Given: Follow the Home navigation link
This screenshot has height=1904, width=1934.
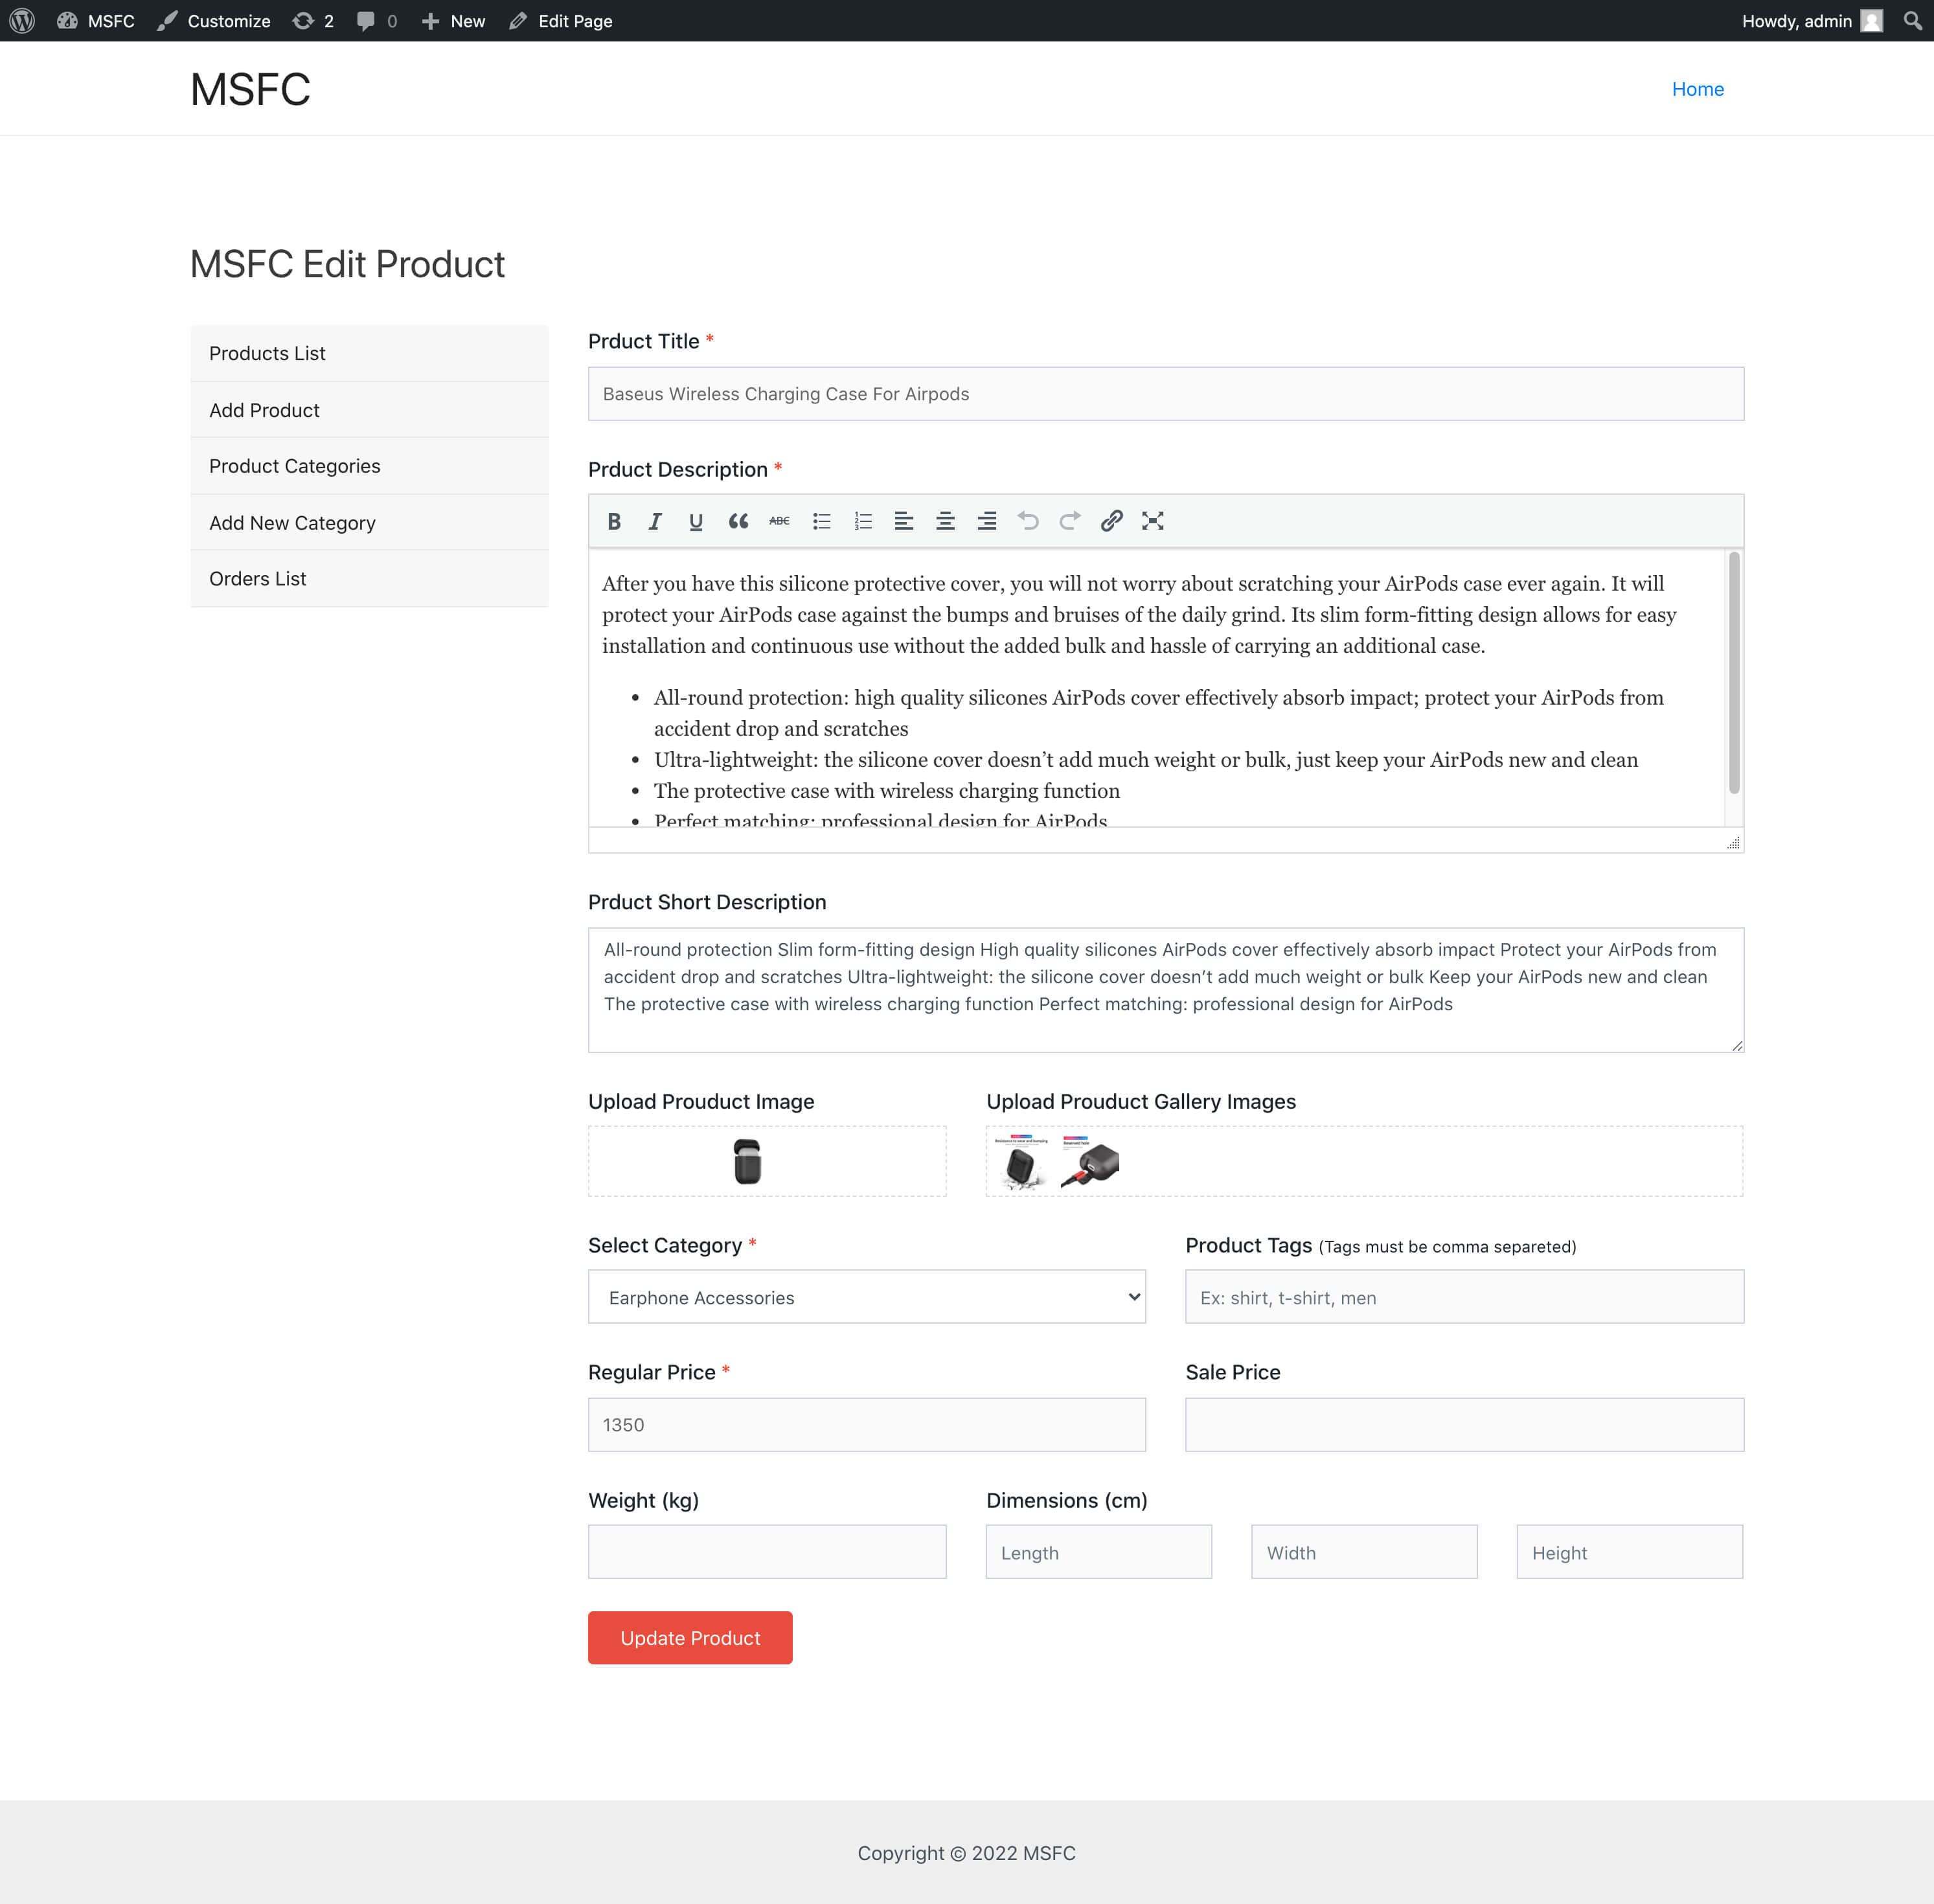Looking at the screenshot, I should coord(1697,89).
